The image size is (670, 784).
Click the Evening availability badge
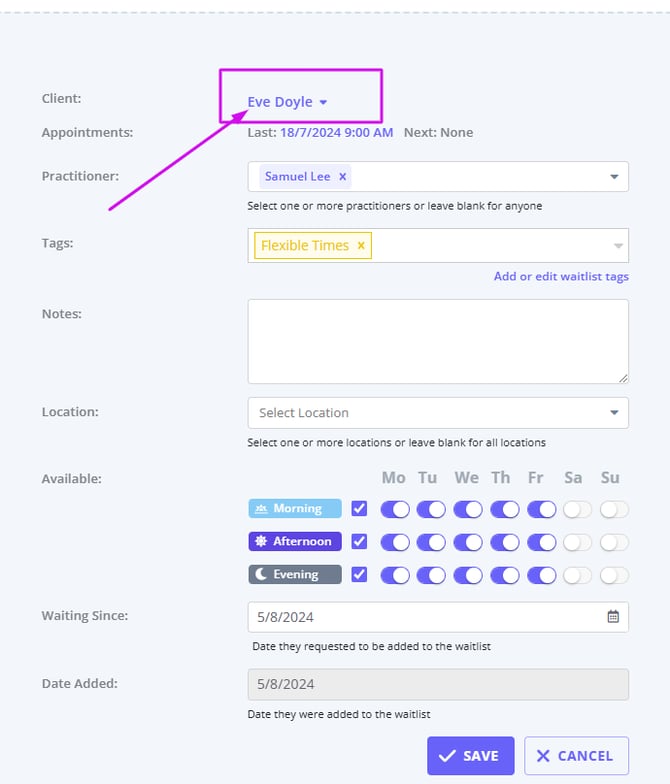pos(295,575)
